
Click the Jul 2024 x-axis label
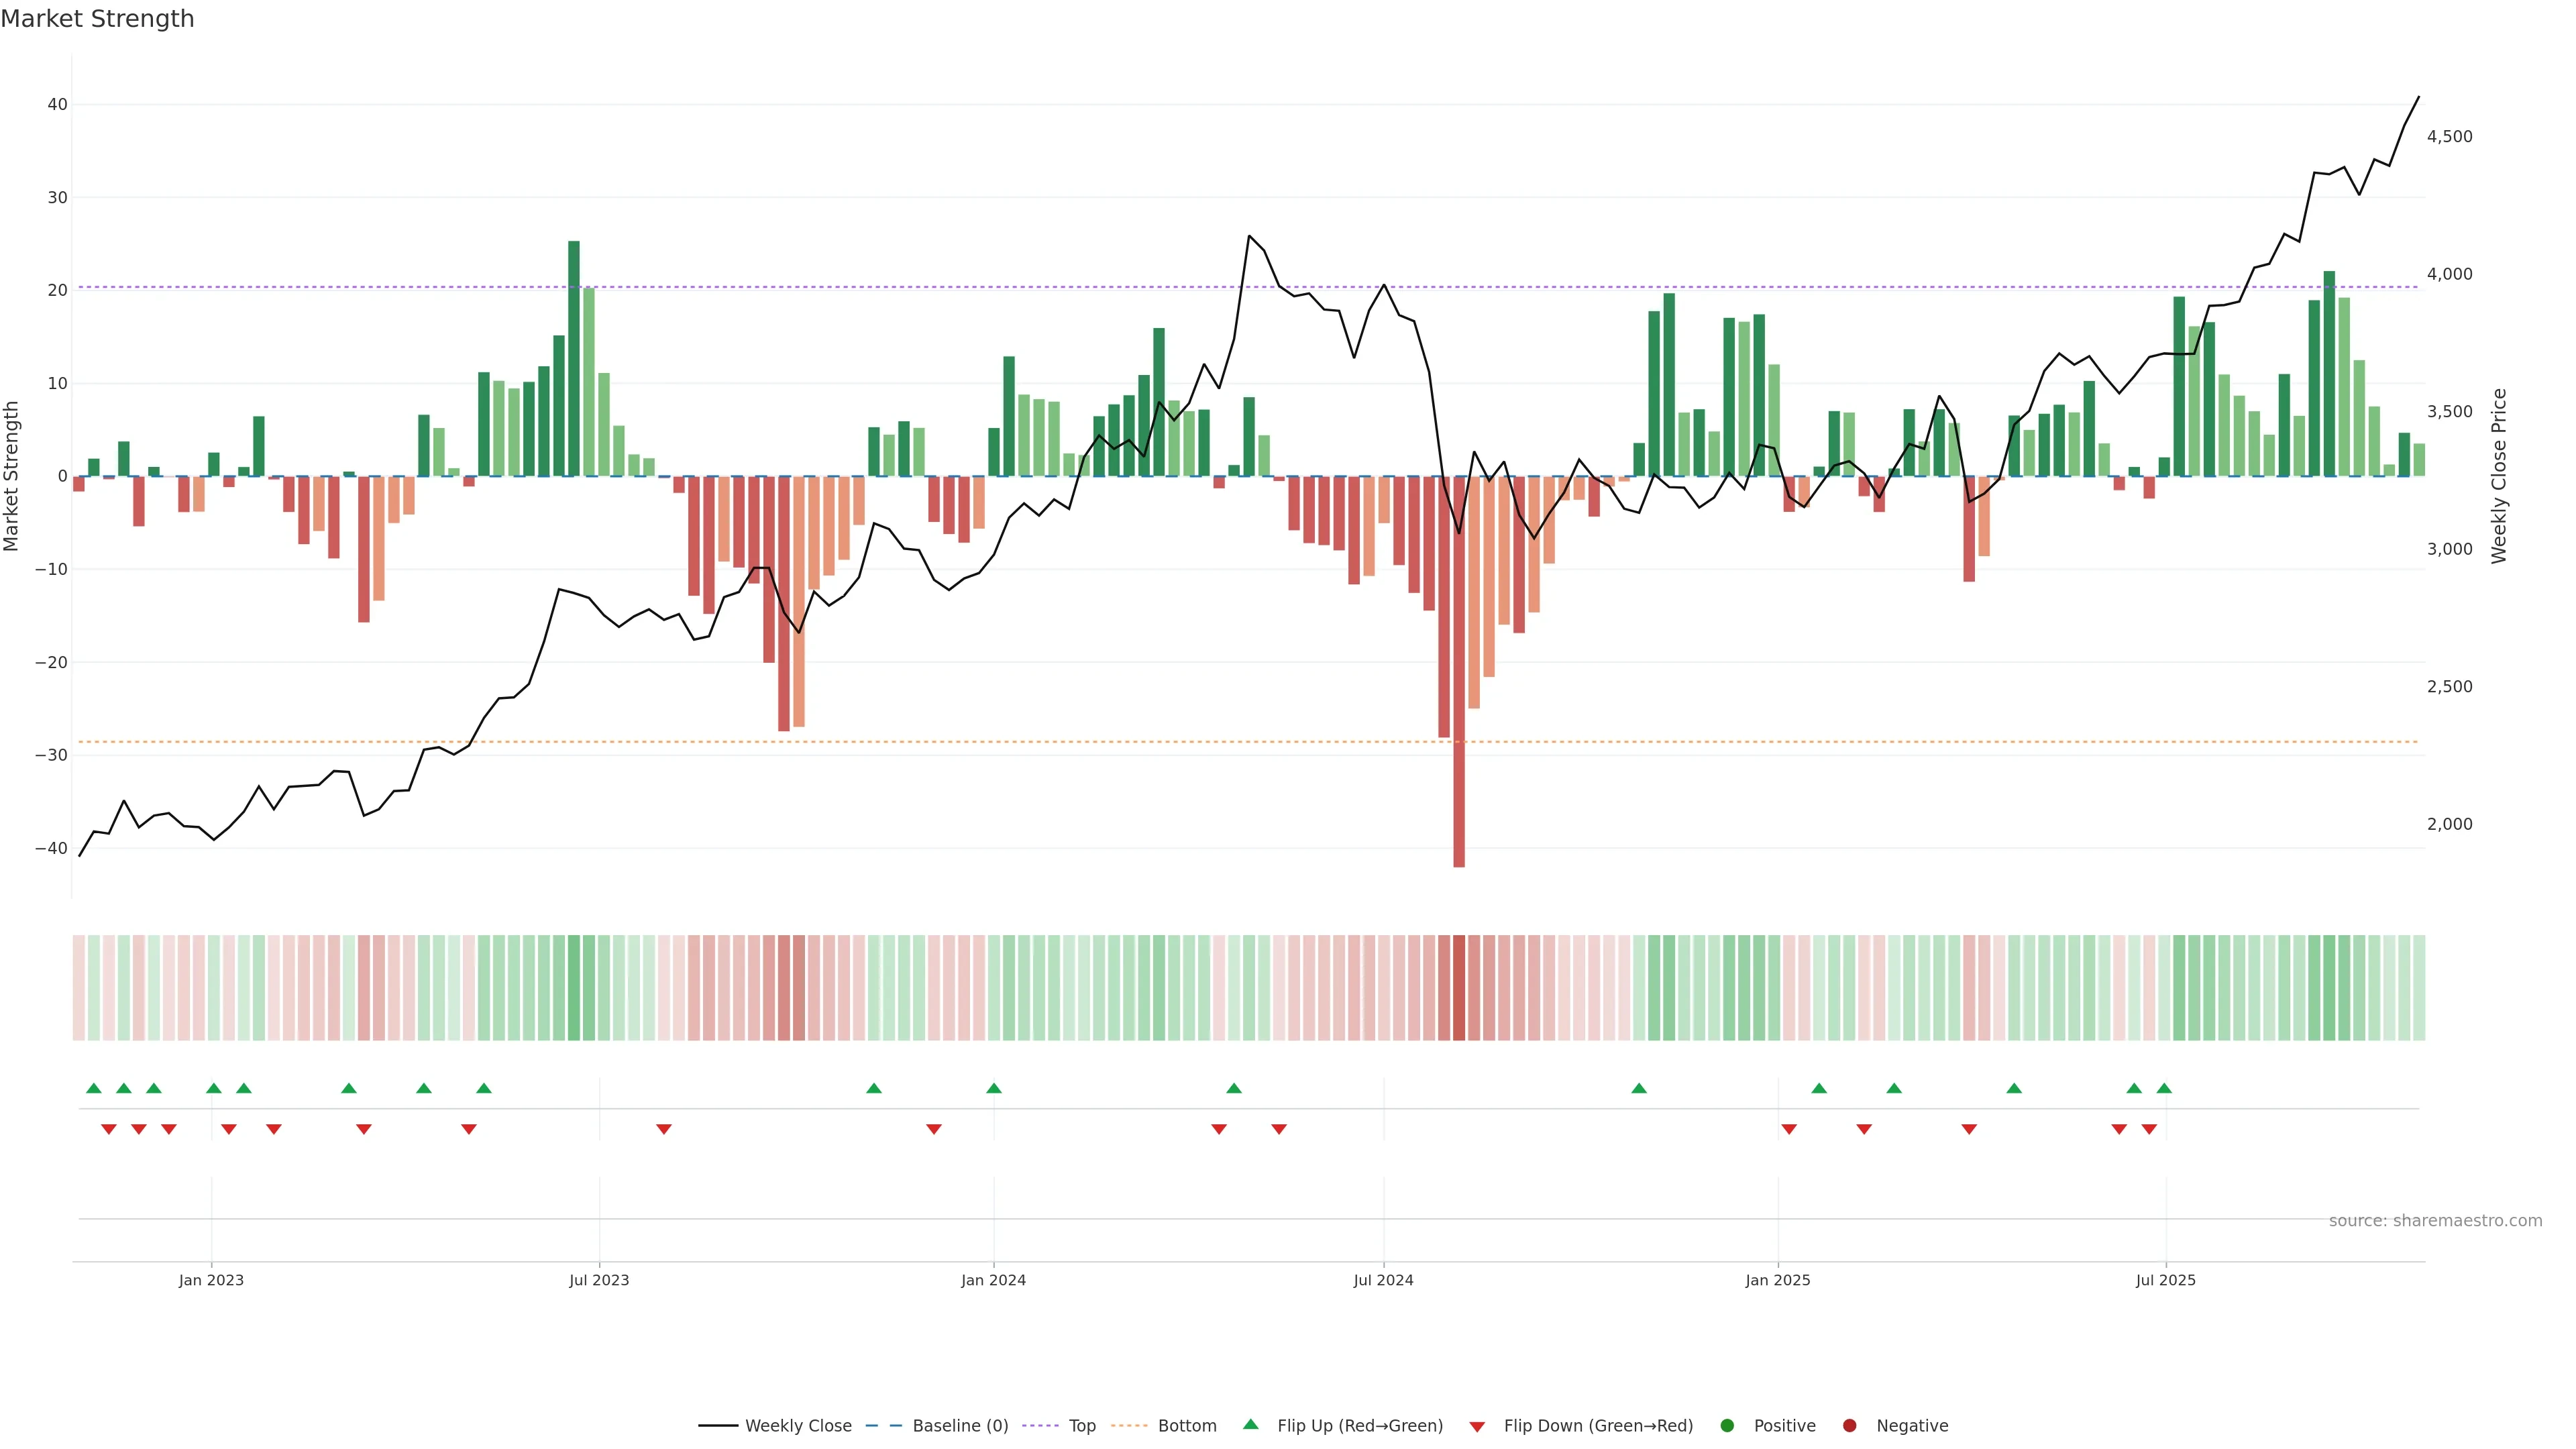coord(1383,1280)
